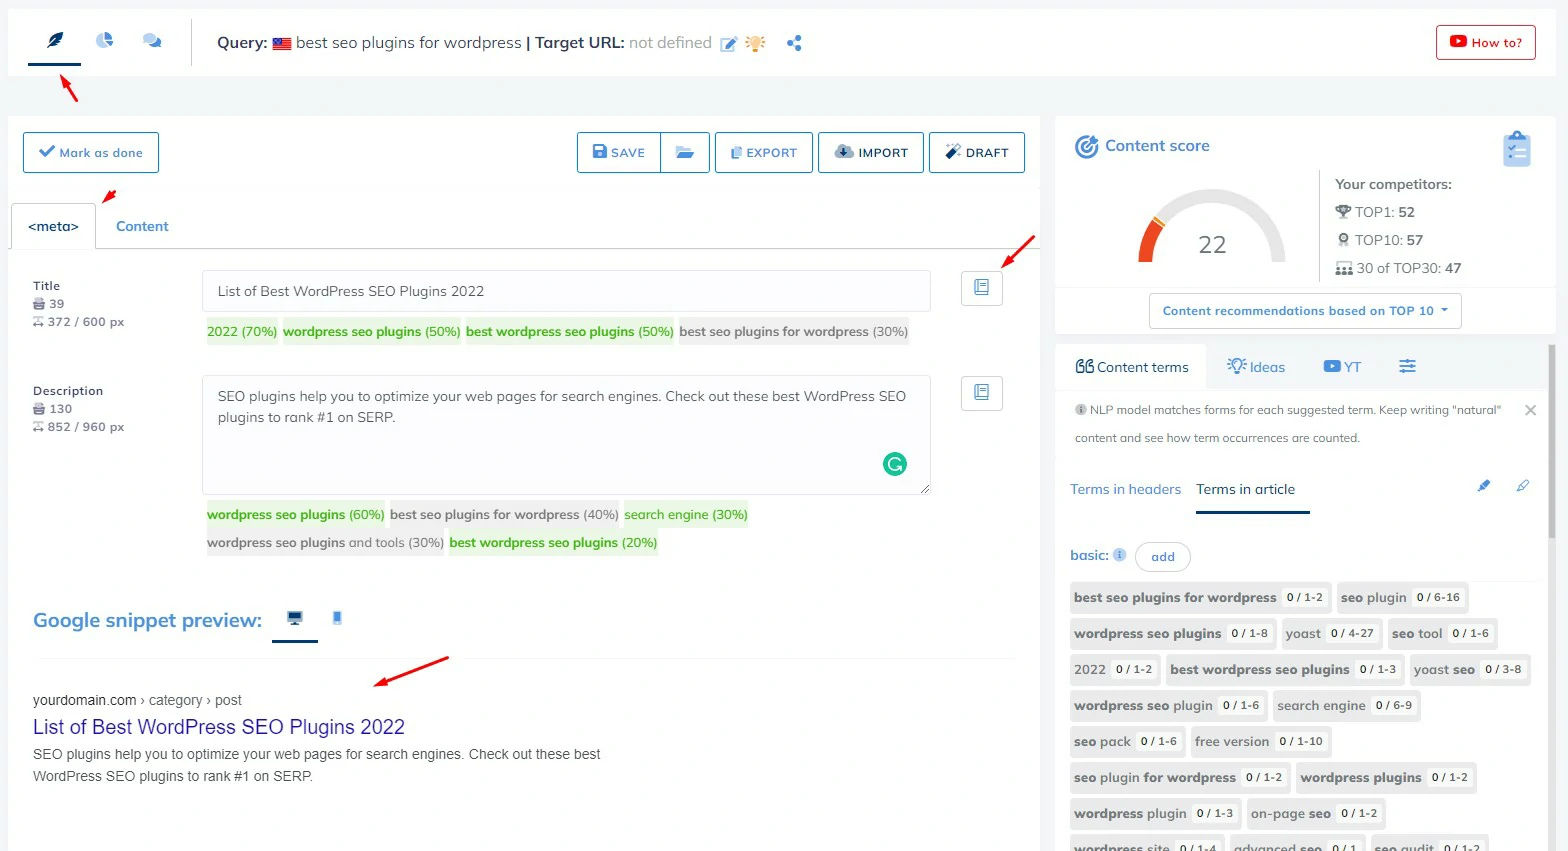Click the 'yoast' term chip
1568x851 pixels.
tap(1332, 633)
